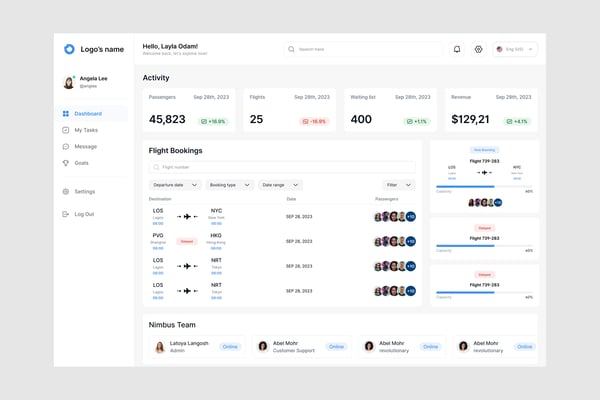Click the blue ring logo icon
Screen dimensions: 600x400
69,49
